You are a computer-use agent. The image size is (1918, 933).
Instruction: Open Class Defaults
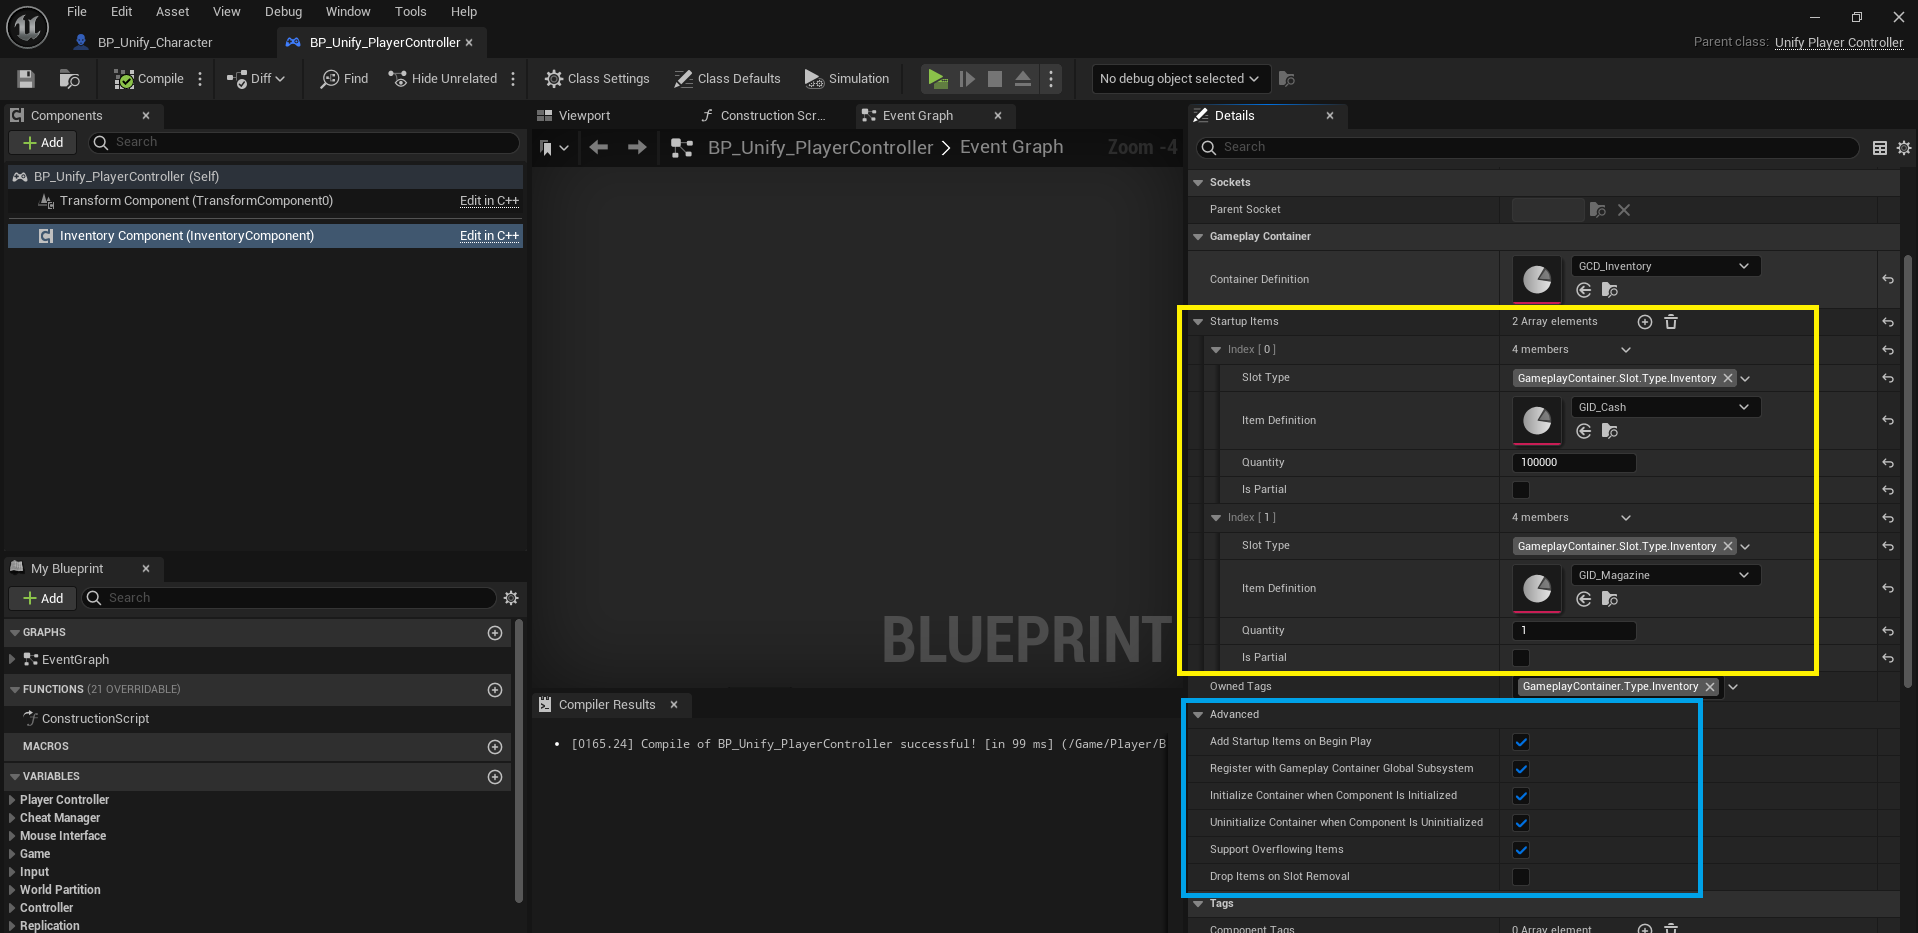click(727, 79)
